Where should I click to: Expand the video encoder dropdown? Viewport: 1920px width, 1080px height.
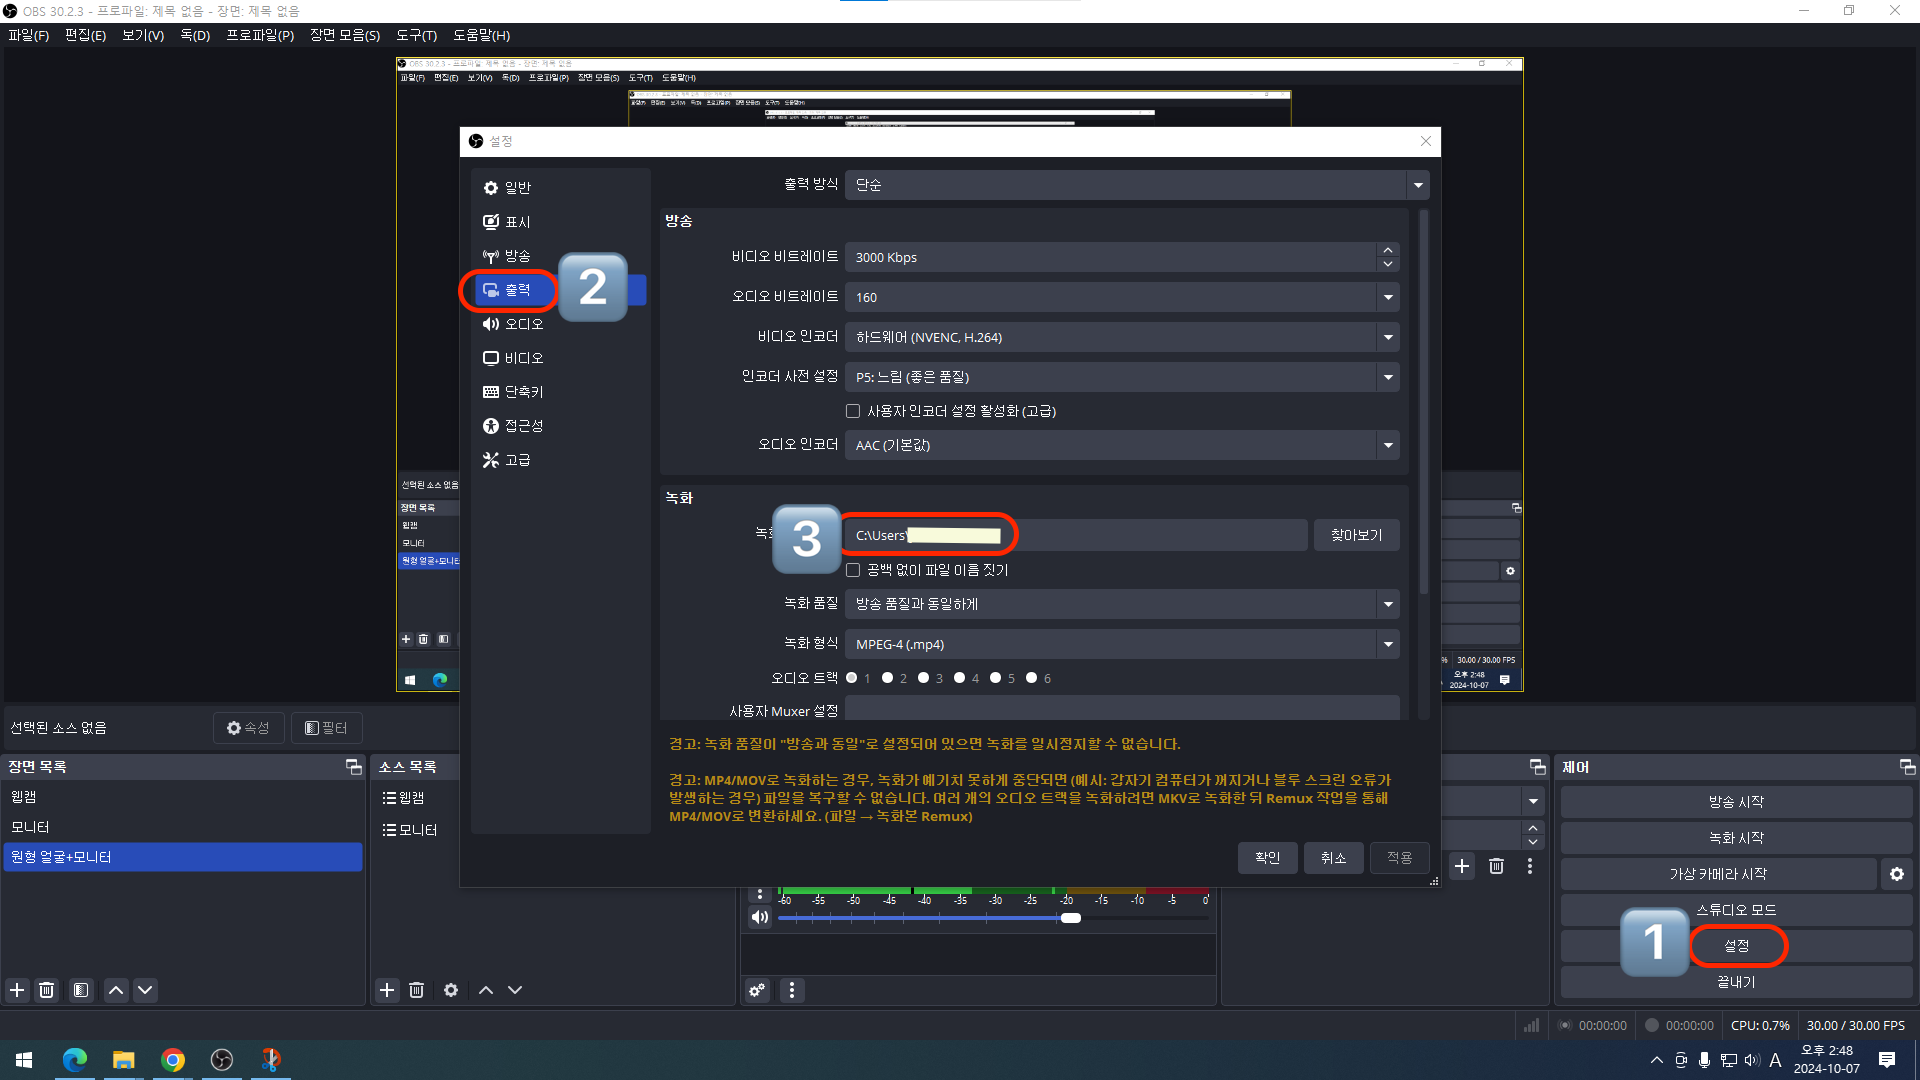[x=1388, y=337]
